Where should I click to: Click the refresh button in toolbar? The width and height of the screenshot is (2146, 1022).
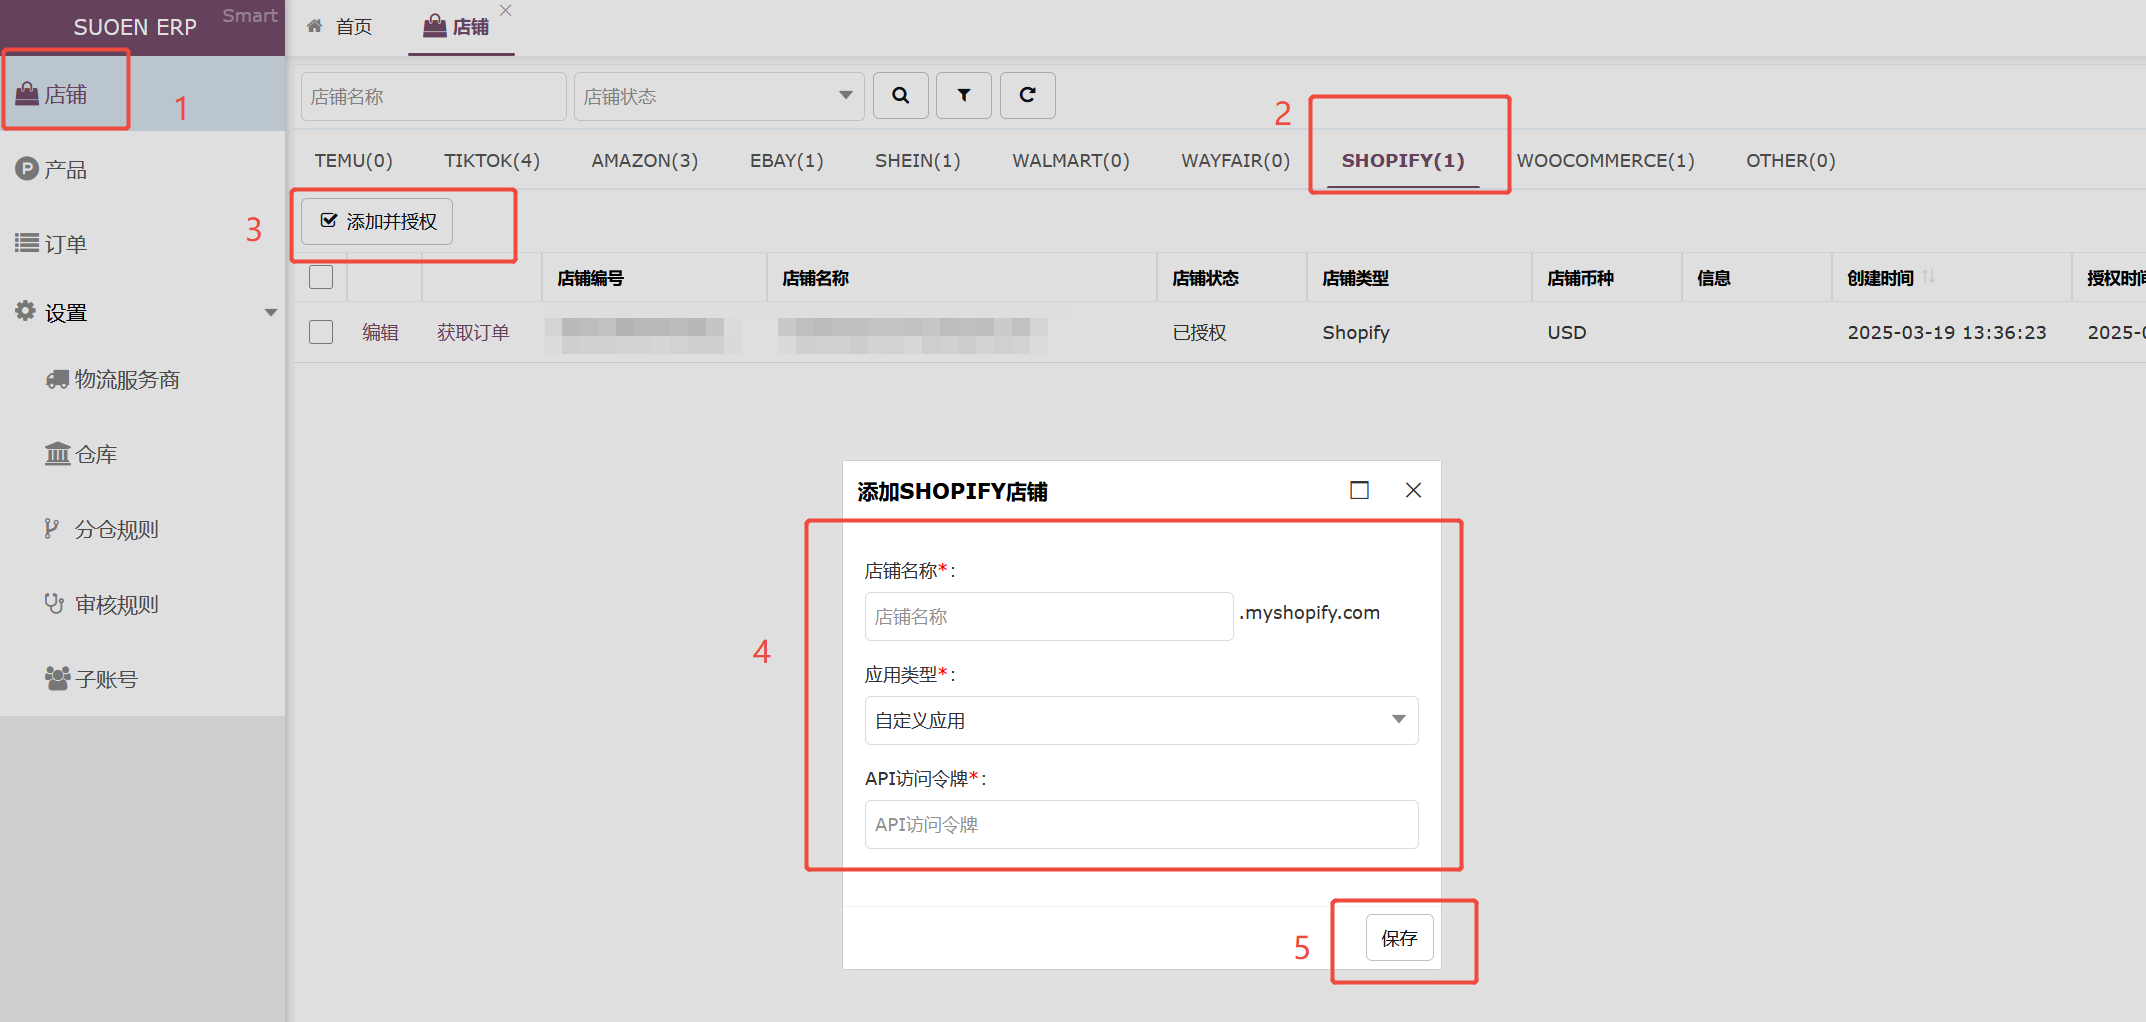(1027, 96)
